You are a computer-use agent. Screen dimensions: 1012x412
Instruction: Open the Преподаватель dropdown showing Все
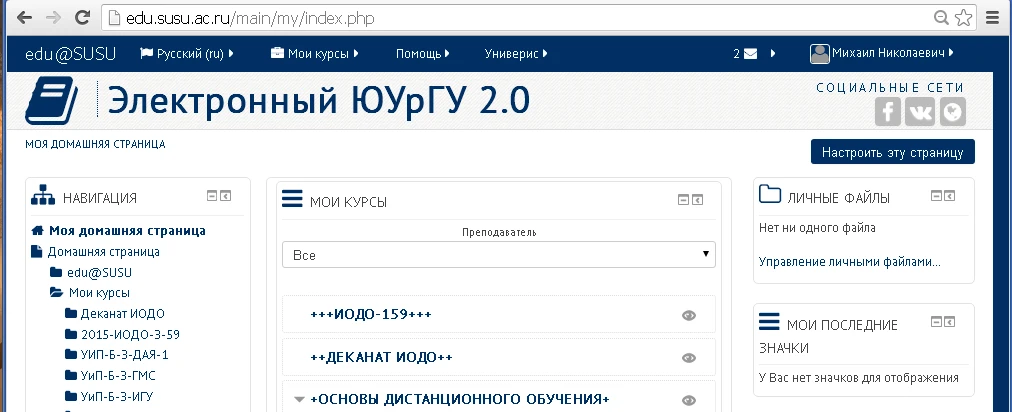[499, 254]
